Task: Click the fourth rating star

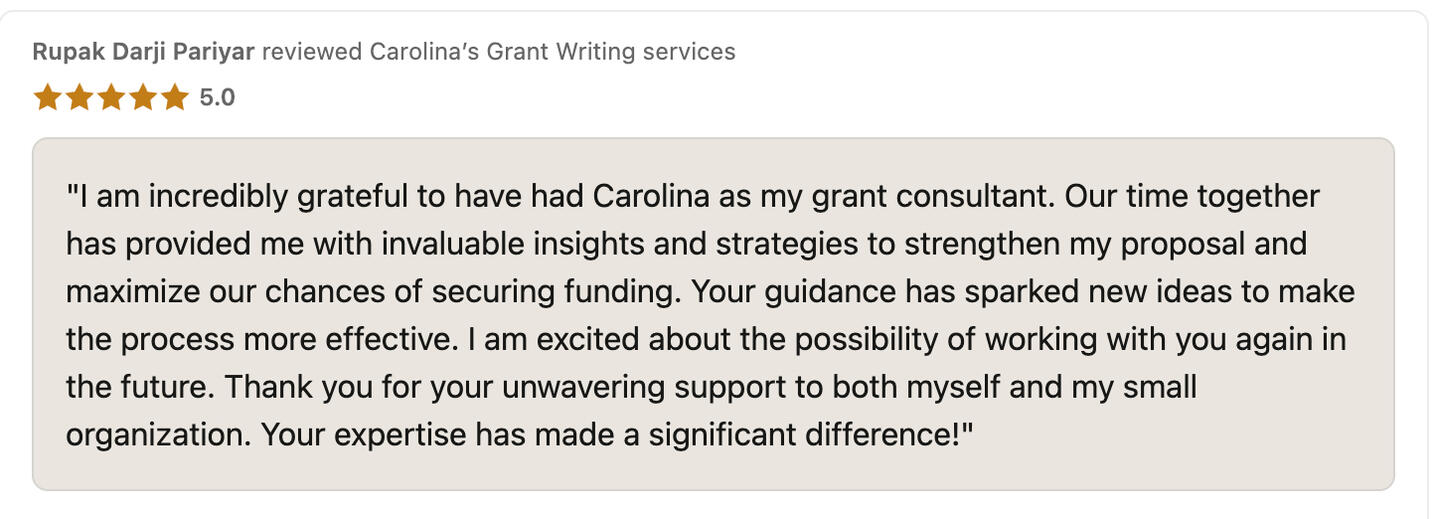Action: (143, 97)
